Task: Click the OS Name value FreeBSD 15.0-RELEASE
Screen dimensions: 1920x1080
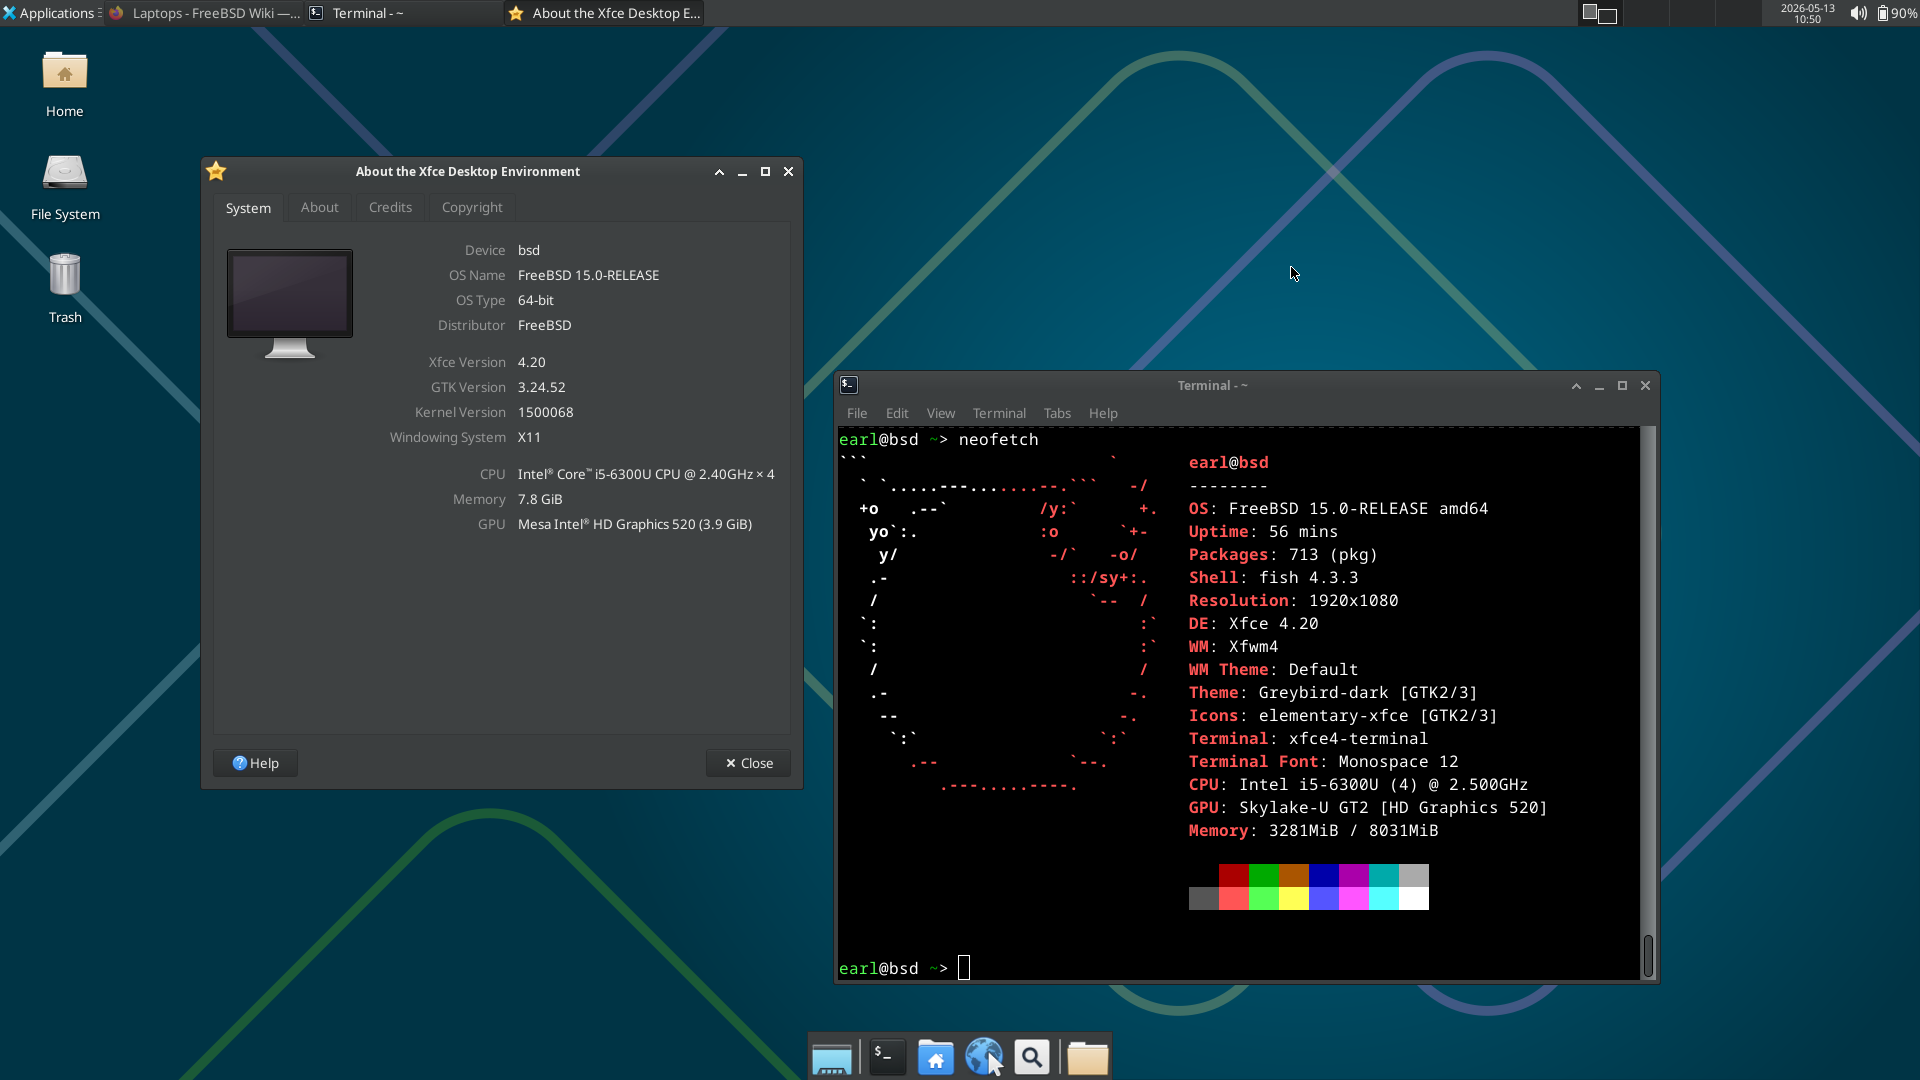Action: click(588, 275)
